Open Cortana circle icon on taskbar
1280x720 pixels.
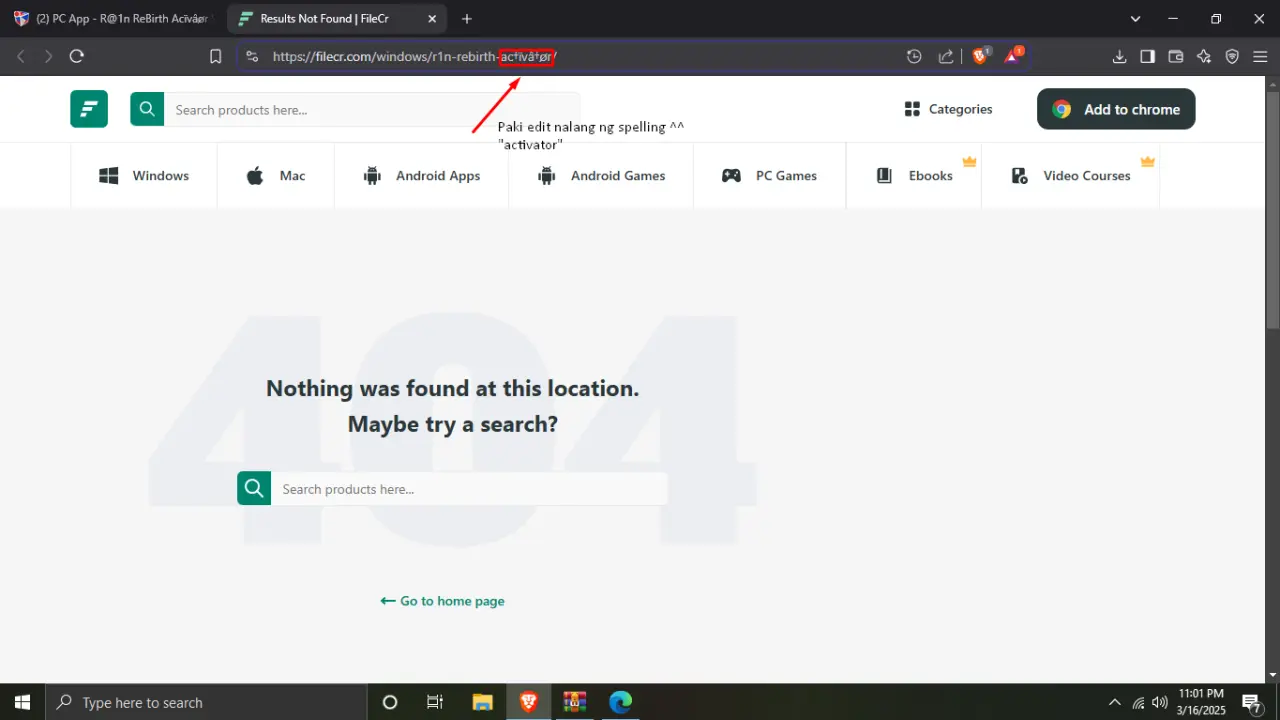point(390,702)
